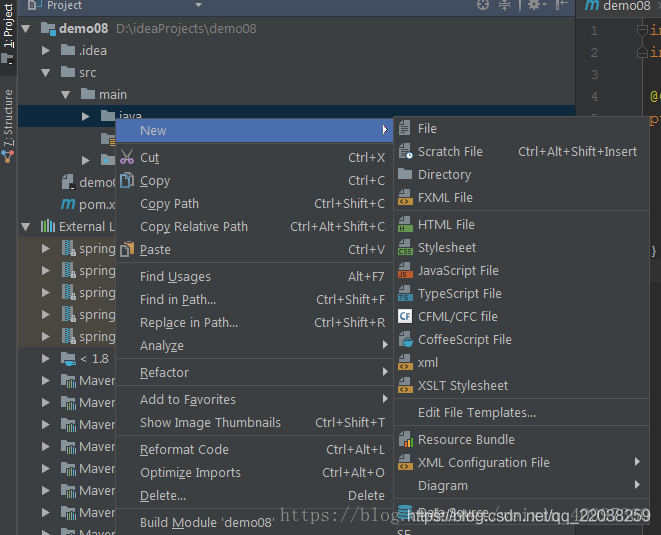Image resolution: width=661 pixels, height=535 pixels.
Task: Collapse the src folder
Action: pos(46,73)
